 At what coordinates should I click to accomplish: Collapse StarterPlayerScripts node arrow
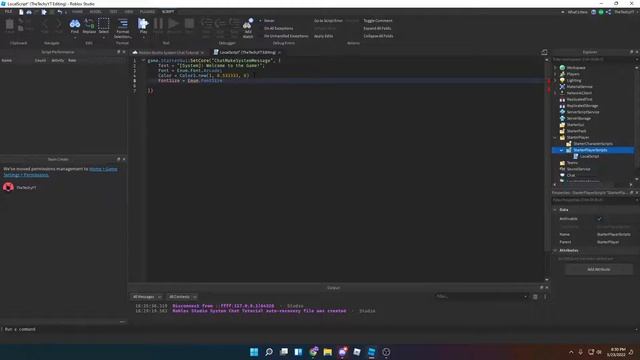tap(562, 150)
